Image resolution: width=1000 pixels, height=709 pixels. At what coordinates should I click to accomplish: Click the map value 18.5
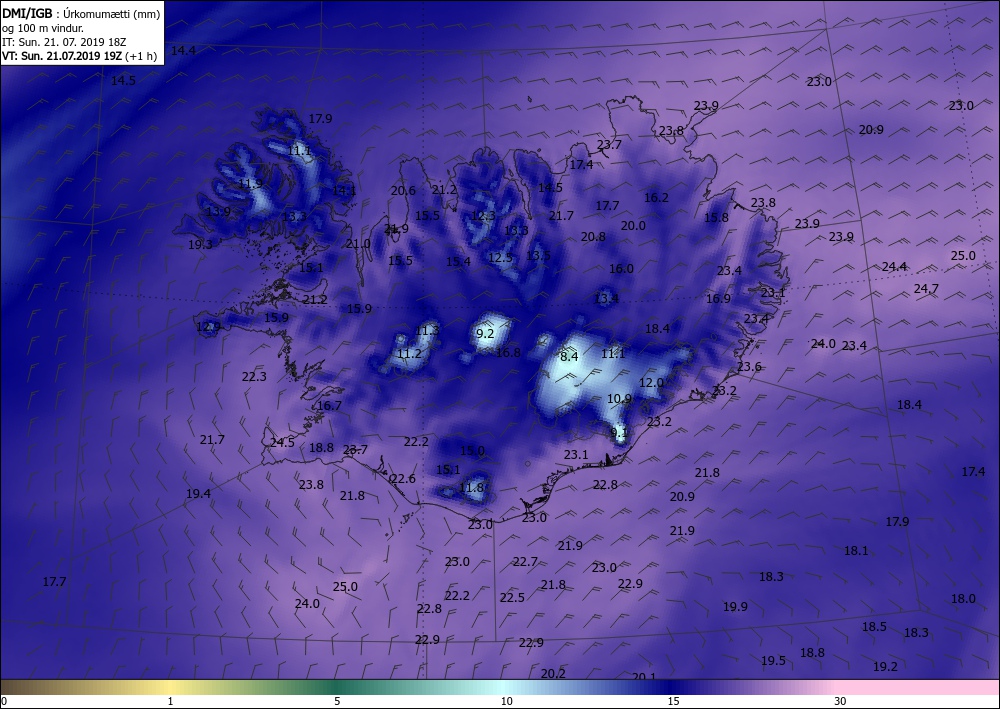click(874, 627)
